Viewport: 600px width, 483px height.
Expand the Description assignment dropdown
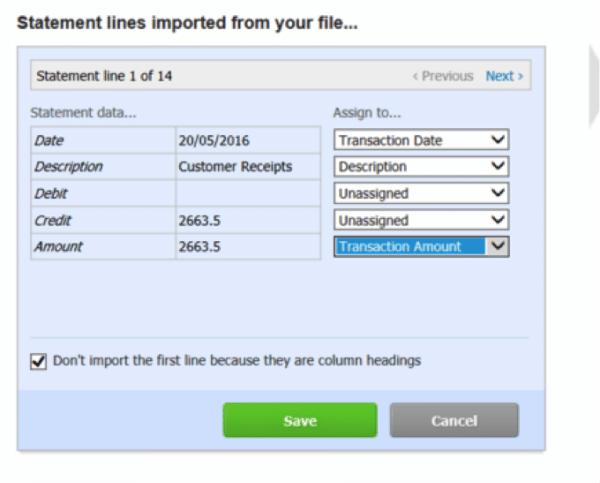(421, 167)
